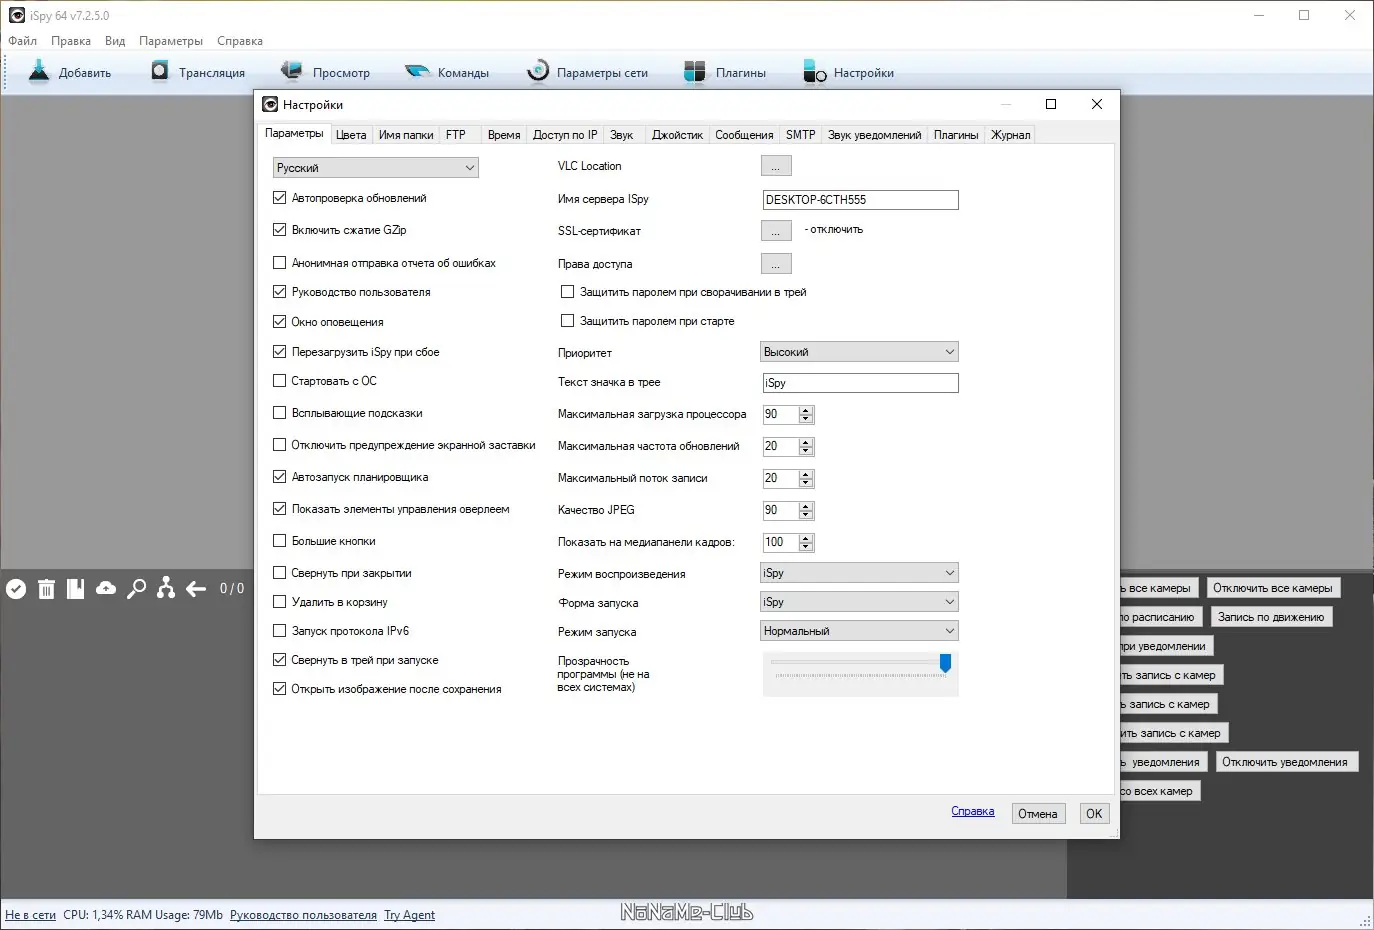Click the tree structure icon in media panel
Viewport: 1374px width, 930px height.
click(x=166, y=589)
